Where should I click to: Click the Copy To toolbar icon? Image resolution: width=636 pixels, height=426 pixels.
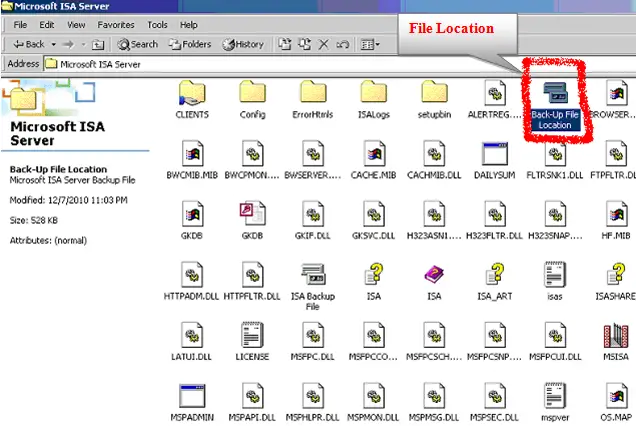[304, 44]
